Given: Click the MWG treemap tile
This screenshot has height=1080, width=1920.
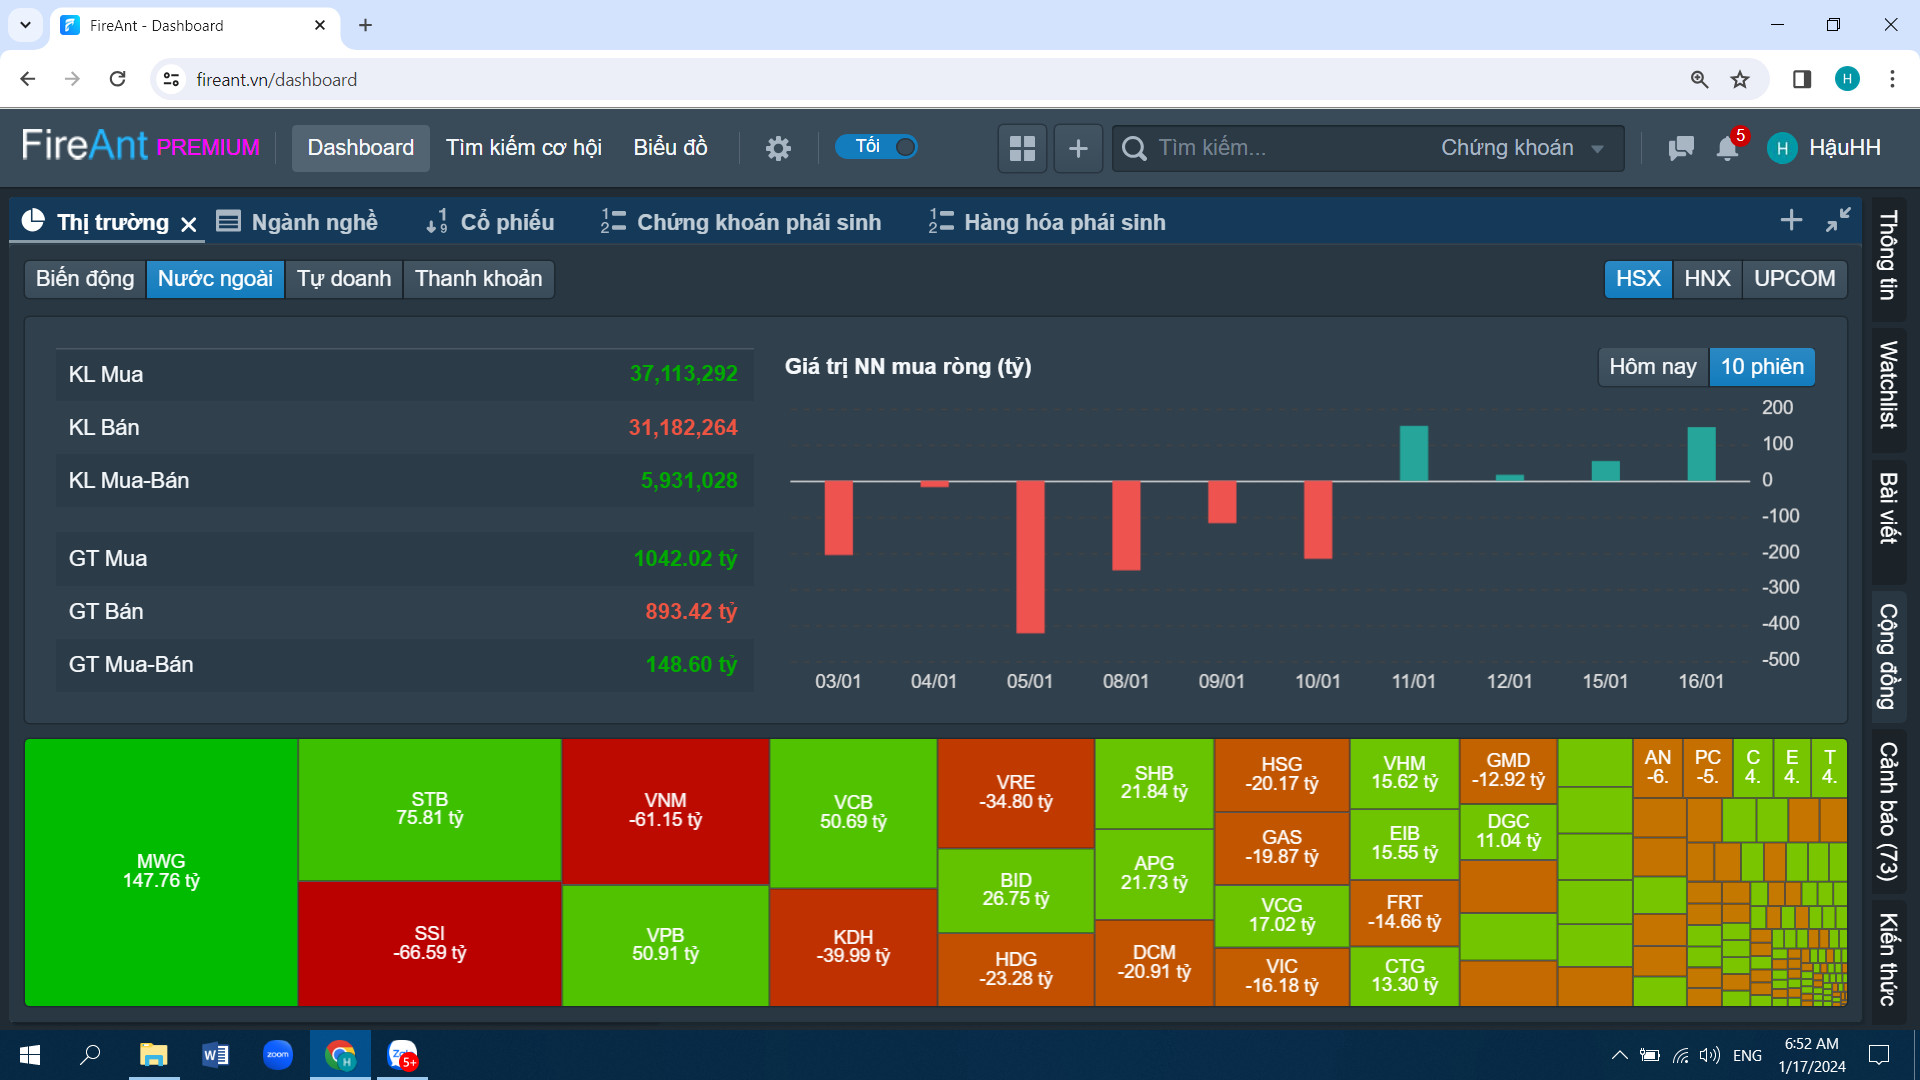Looking at the screenshot, I should (161, 872).
